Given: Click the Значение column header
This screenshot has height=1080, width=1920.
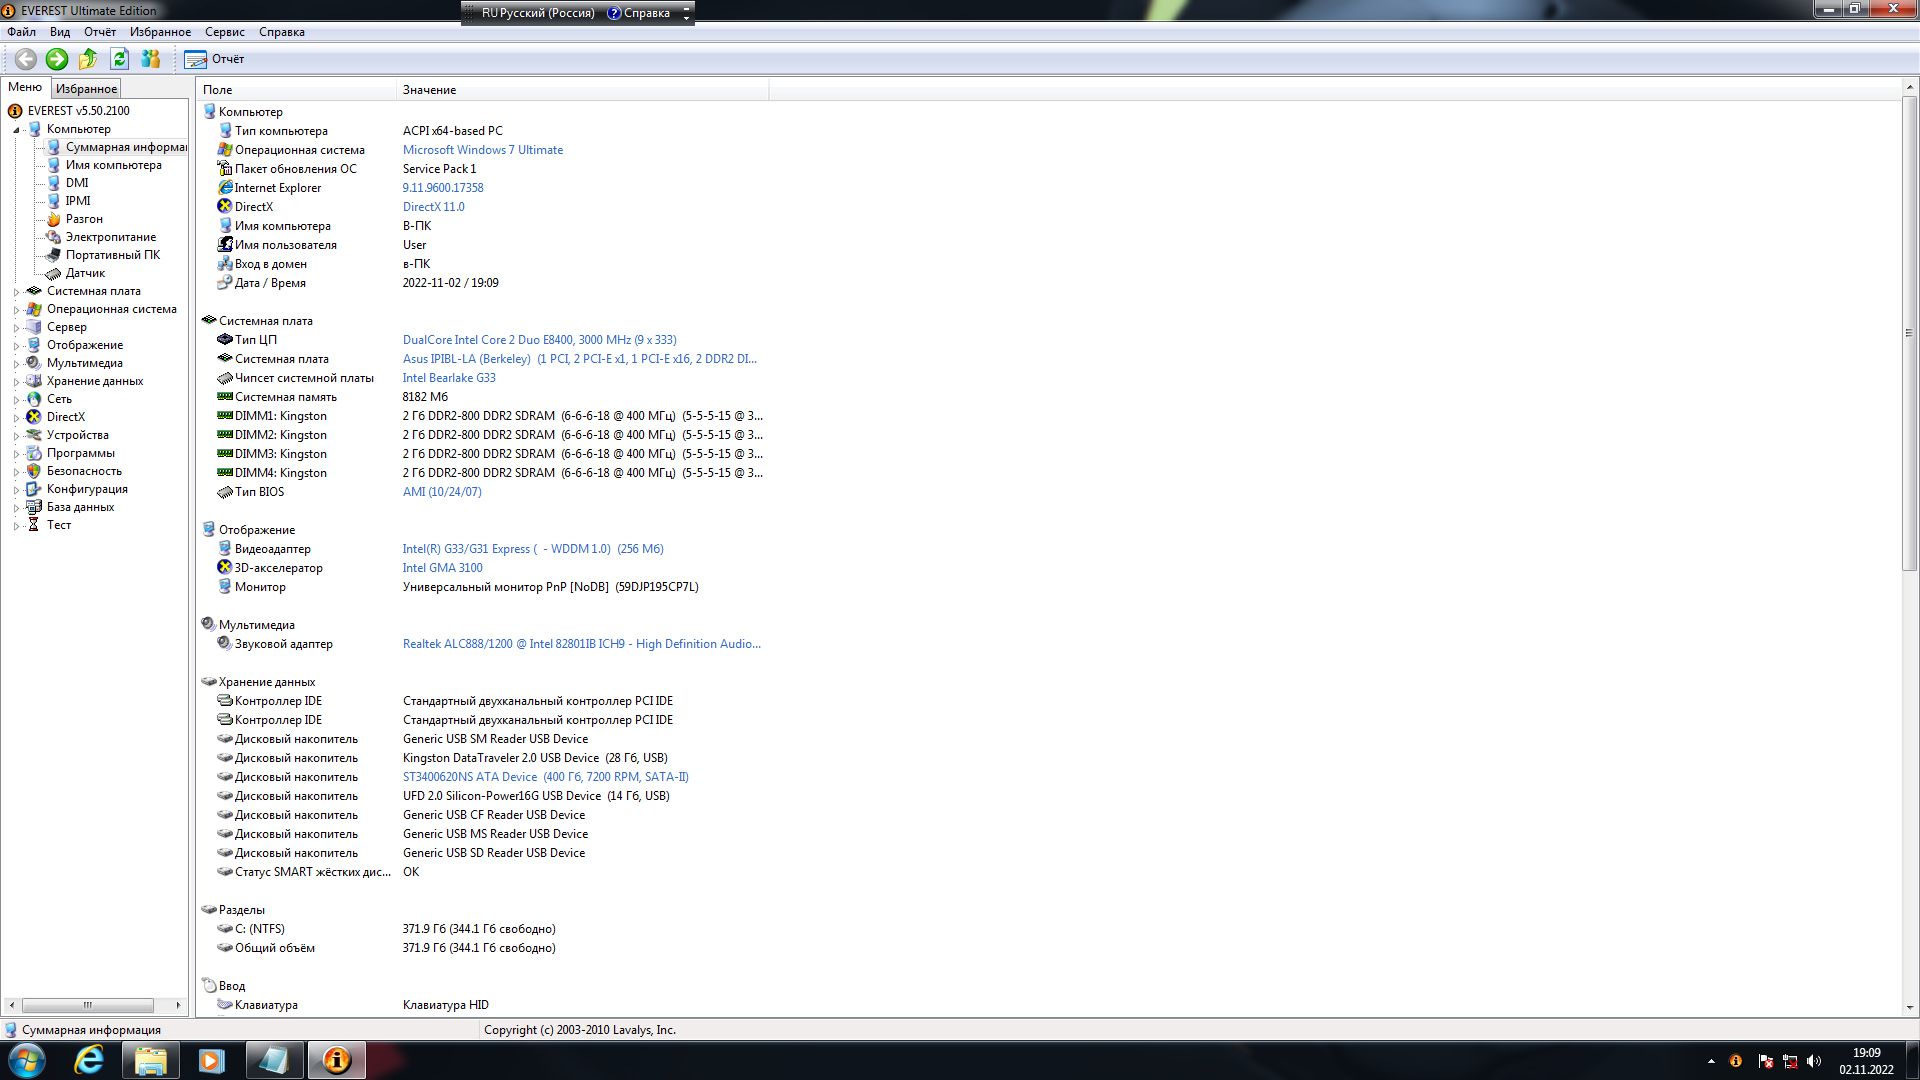Looking at the screenshot, I should (582, 90).
